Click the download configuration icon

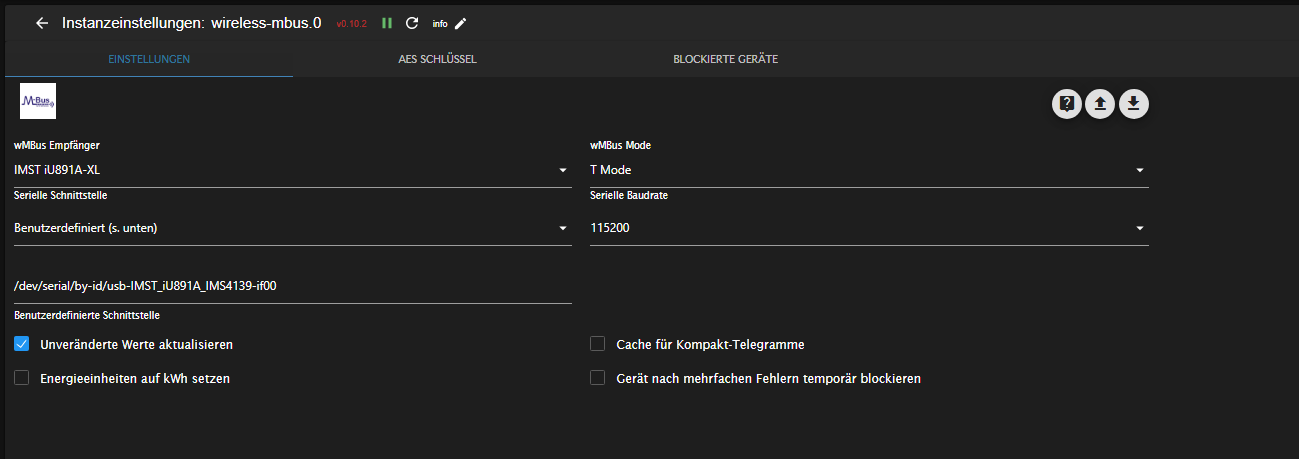point(1134,104)
